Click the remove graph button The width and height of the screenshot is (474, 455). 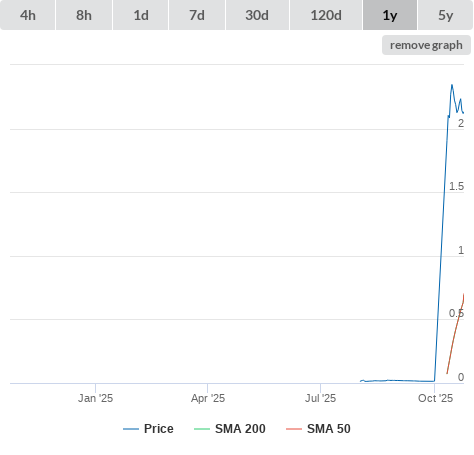click(426, 45)
